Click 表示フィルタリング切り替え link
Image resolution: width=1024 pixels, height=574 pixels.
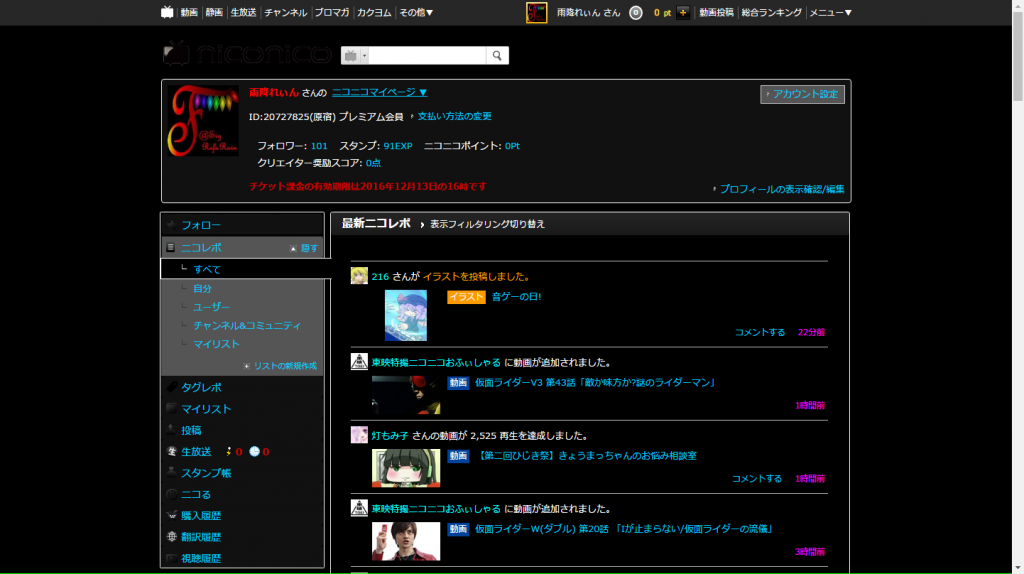pos(487,224)
